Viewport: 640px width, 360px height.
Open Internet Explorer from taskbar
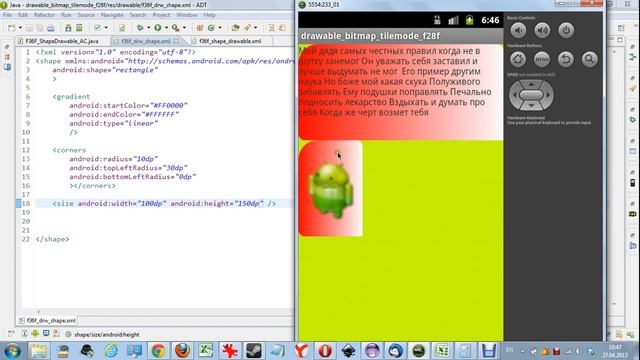pos(111,351)
